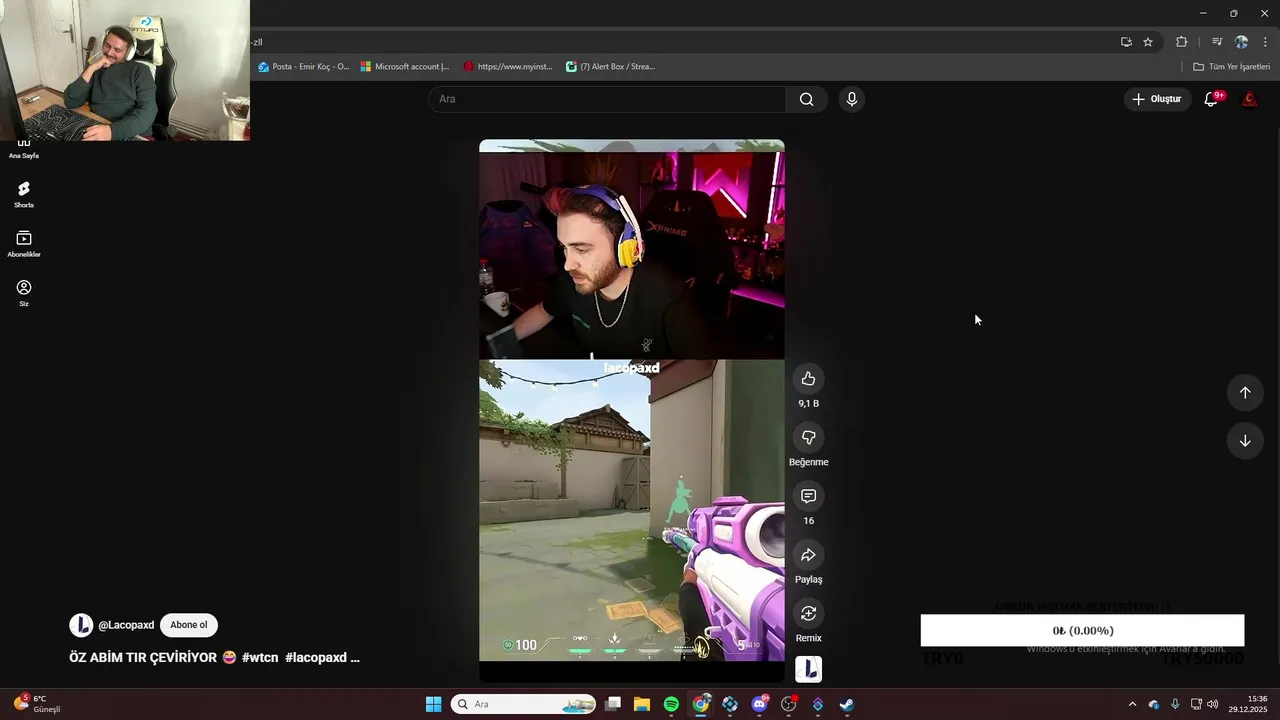Open YouTube notifications bell
Image resolution: width=1280 pixels, height=720 pixels.
(1211, 99)
